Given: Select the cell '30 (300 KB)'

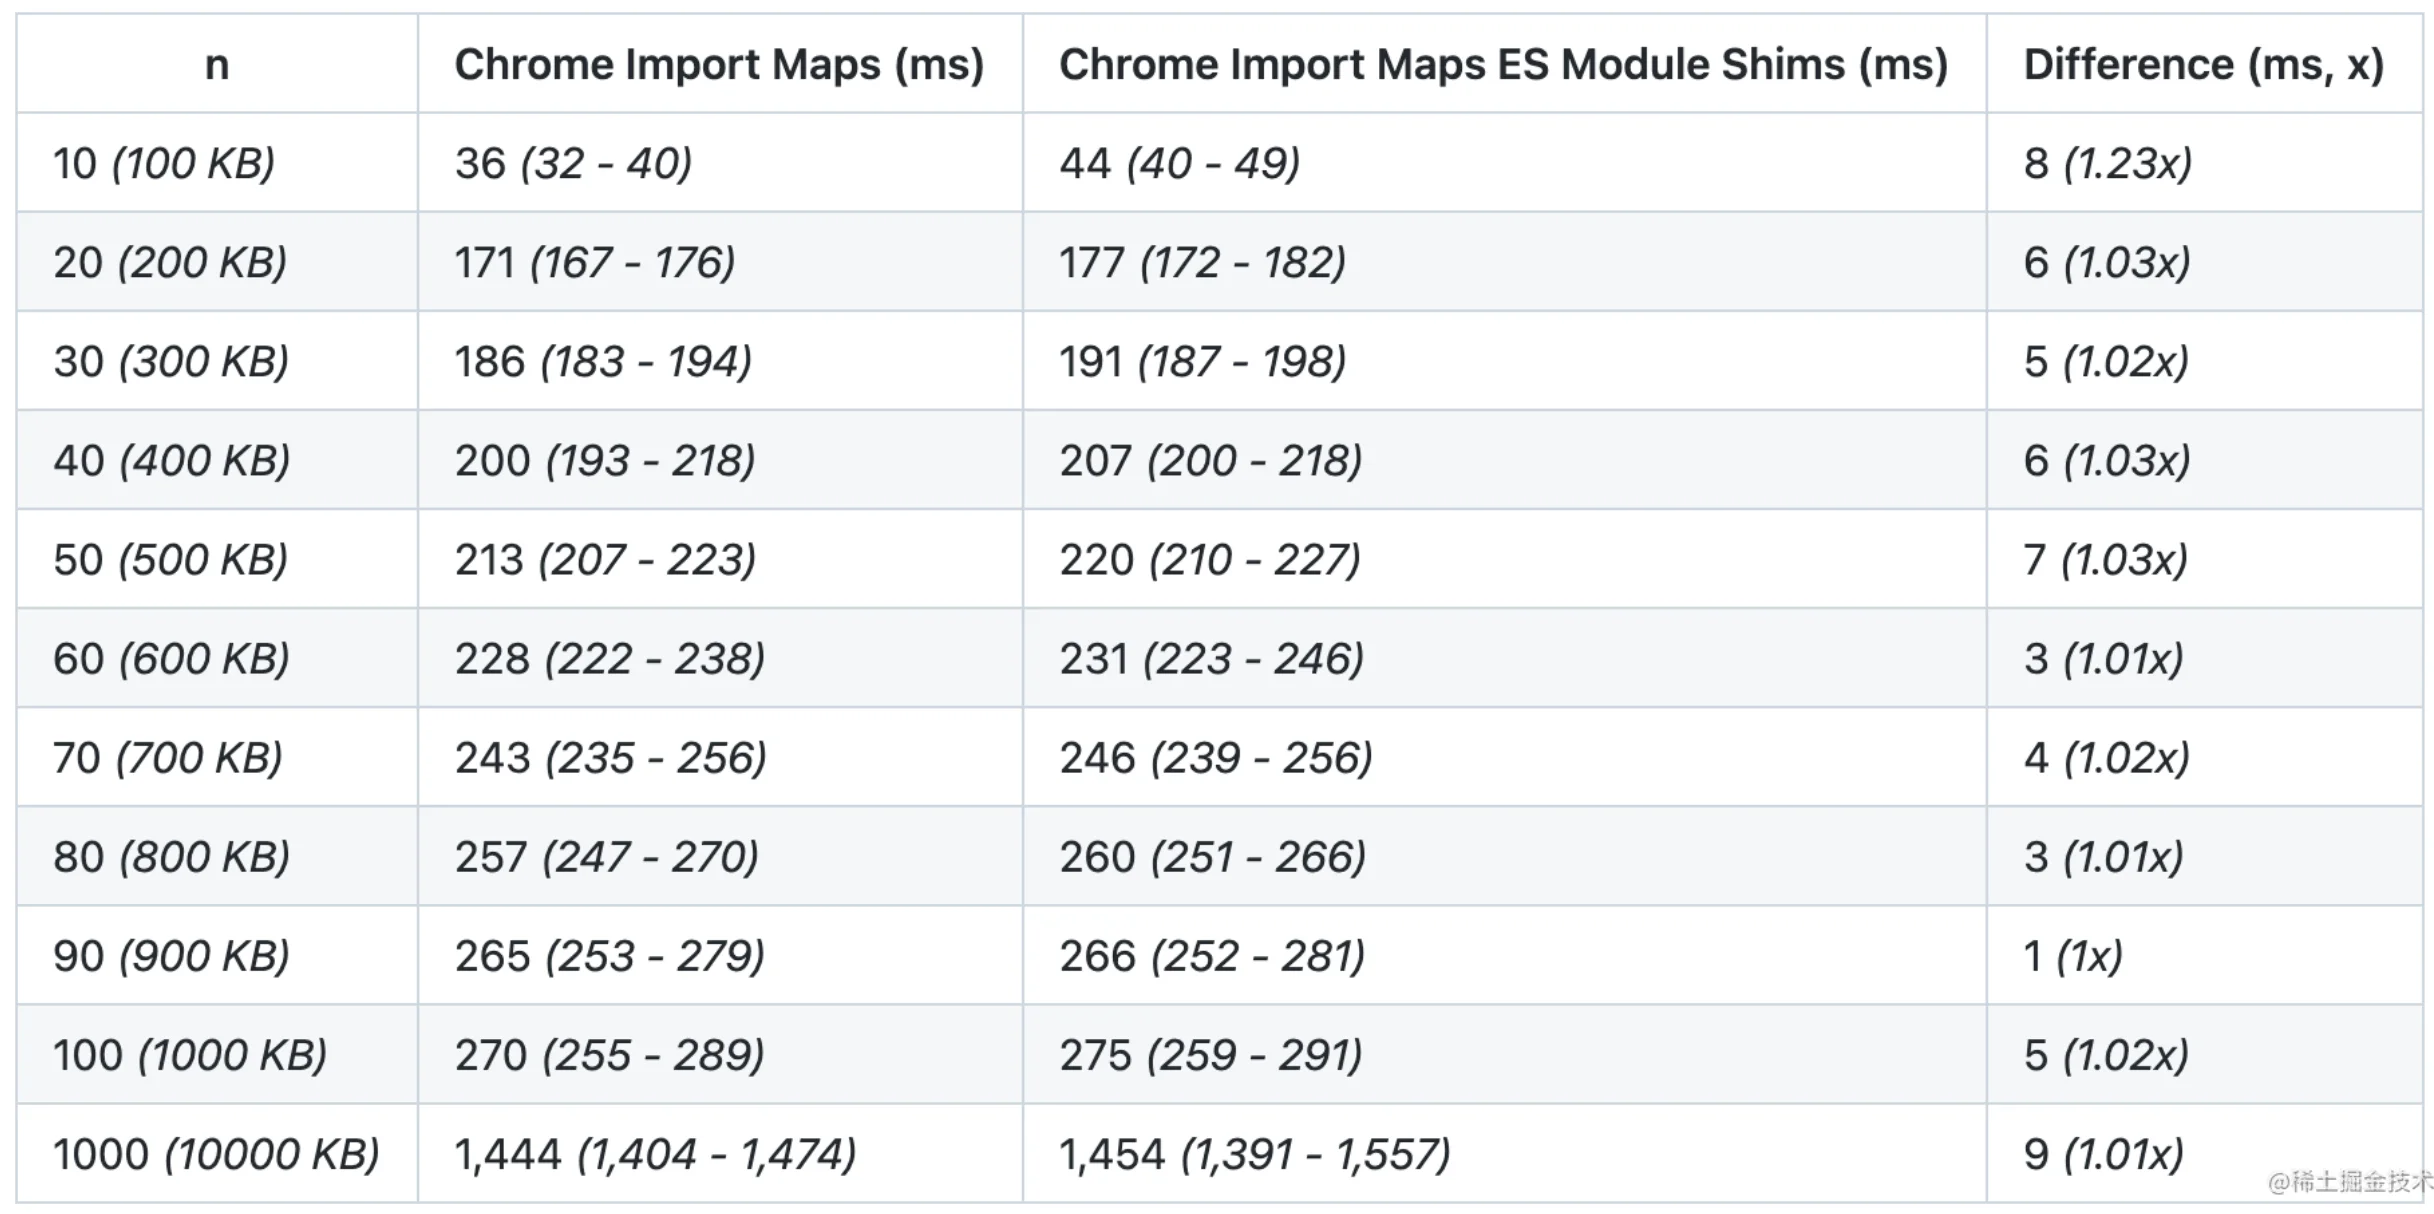Looking at the screenshot, I should coord(217,360).
